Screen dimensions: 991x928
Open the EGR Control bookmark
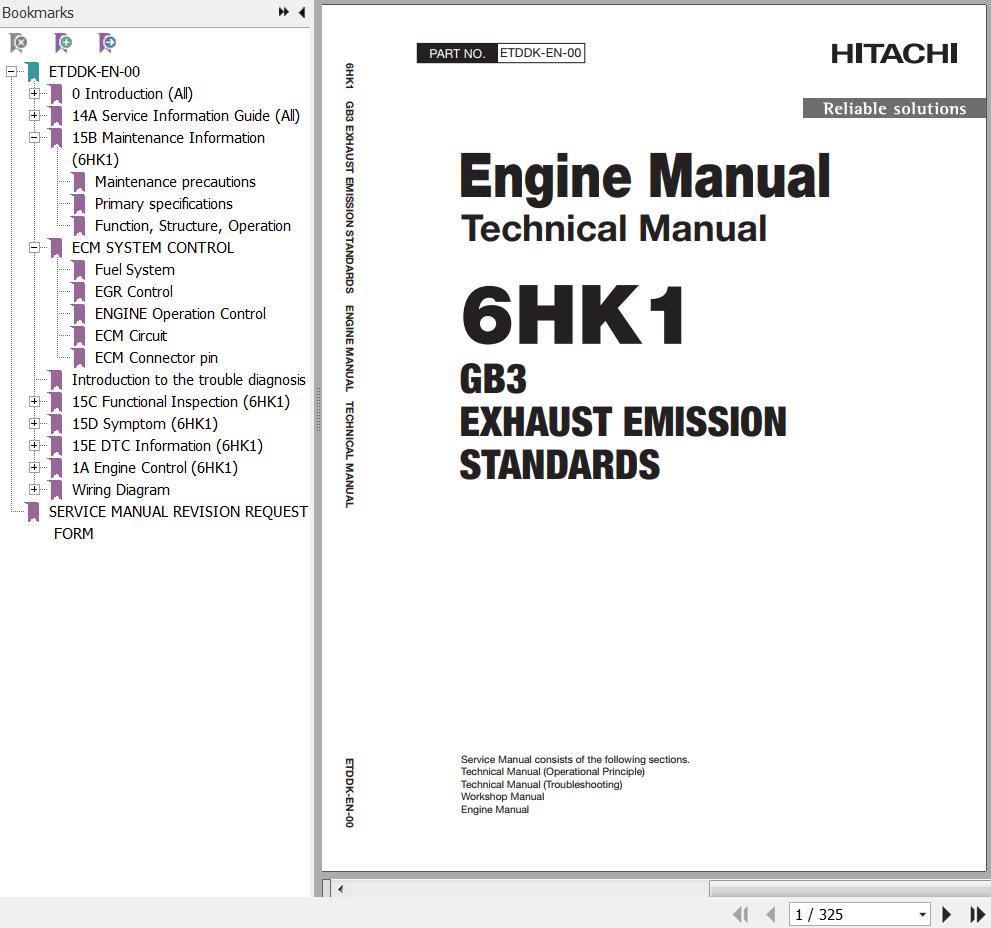coord(133,291)
